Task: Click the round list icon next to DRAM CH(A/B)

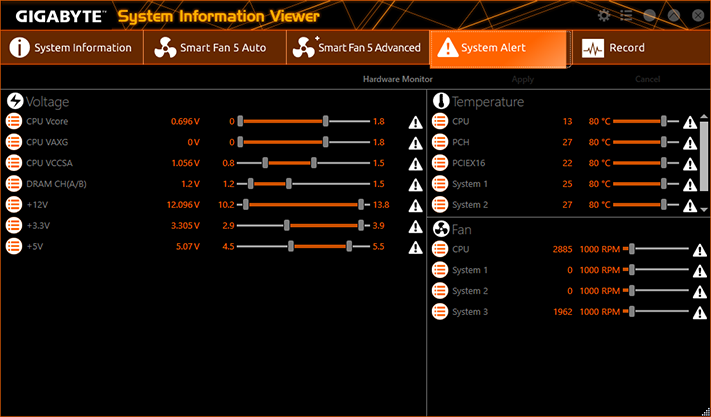Action: point(14,184)
